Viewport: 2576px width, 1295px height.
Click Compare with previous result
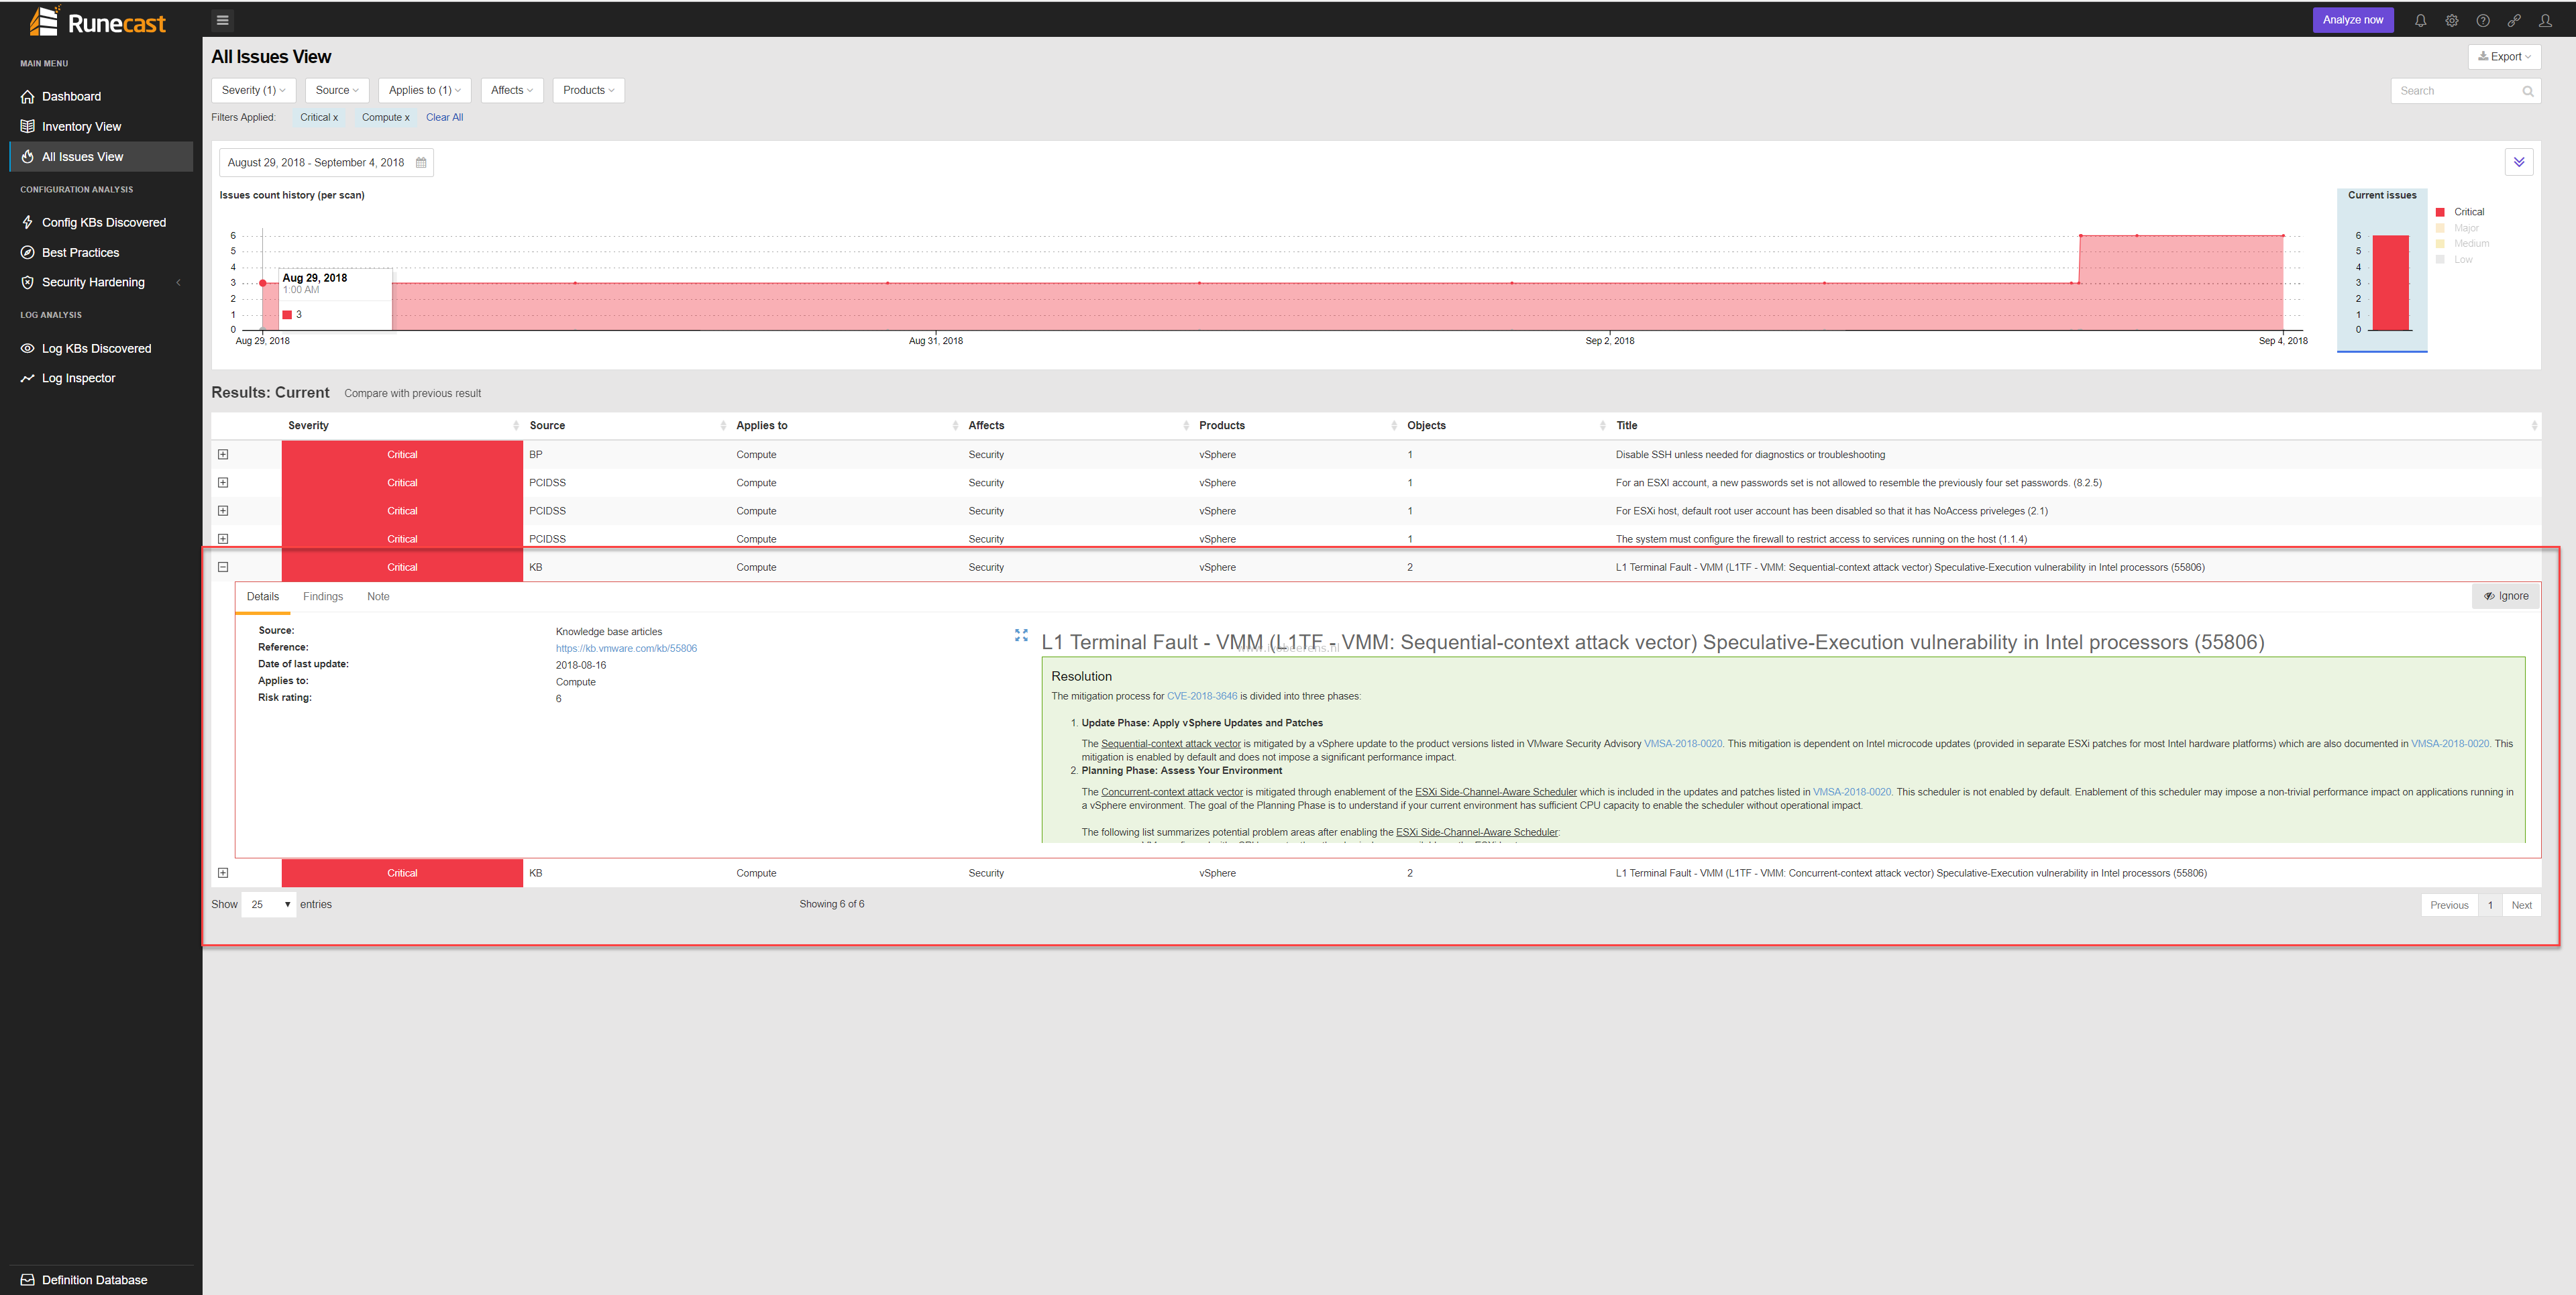click(x=412, y=394)
